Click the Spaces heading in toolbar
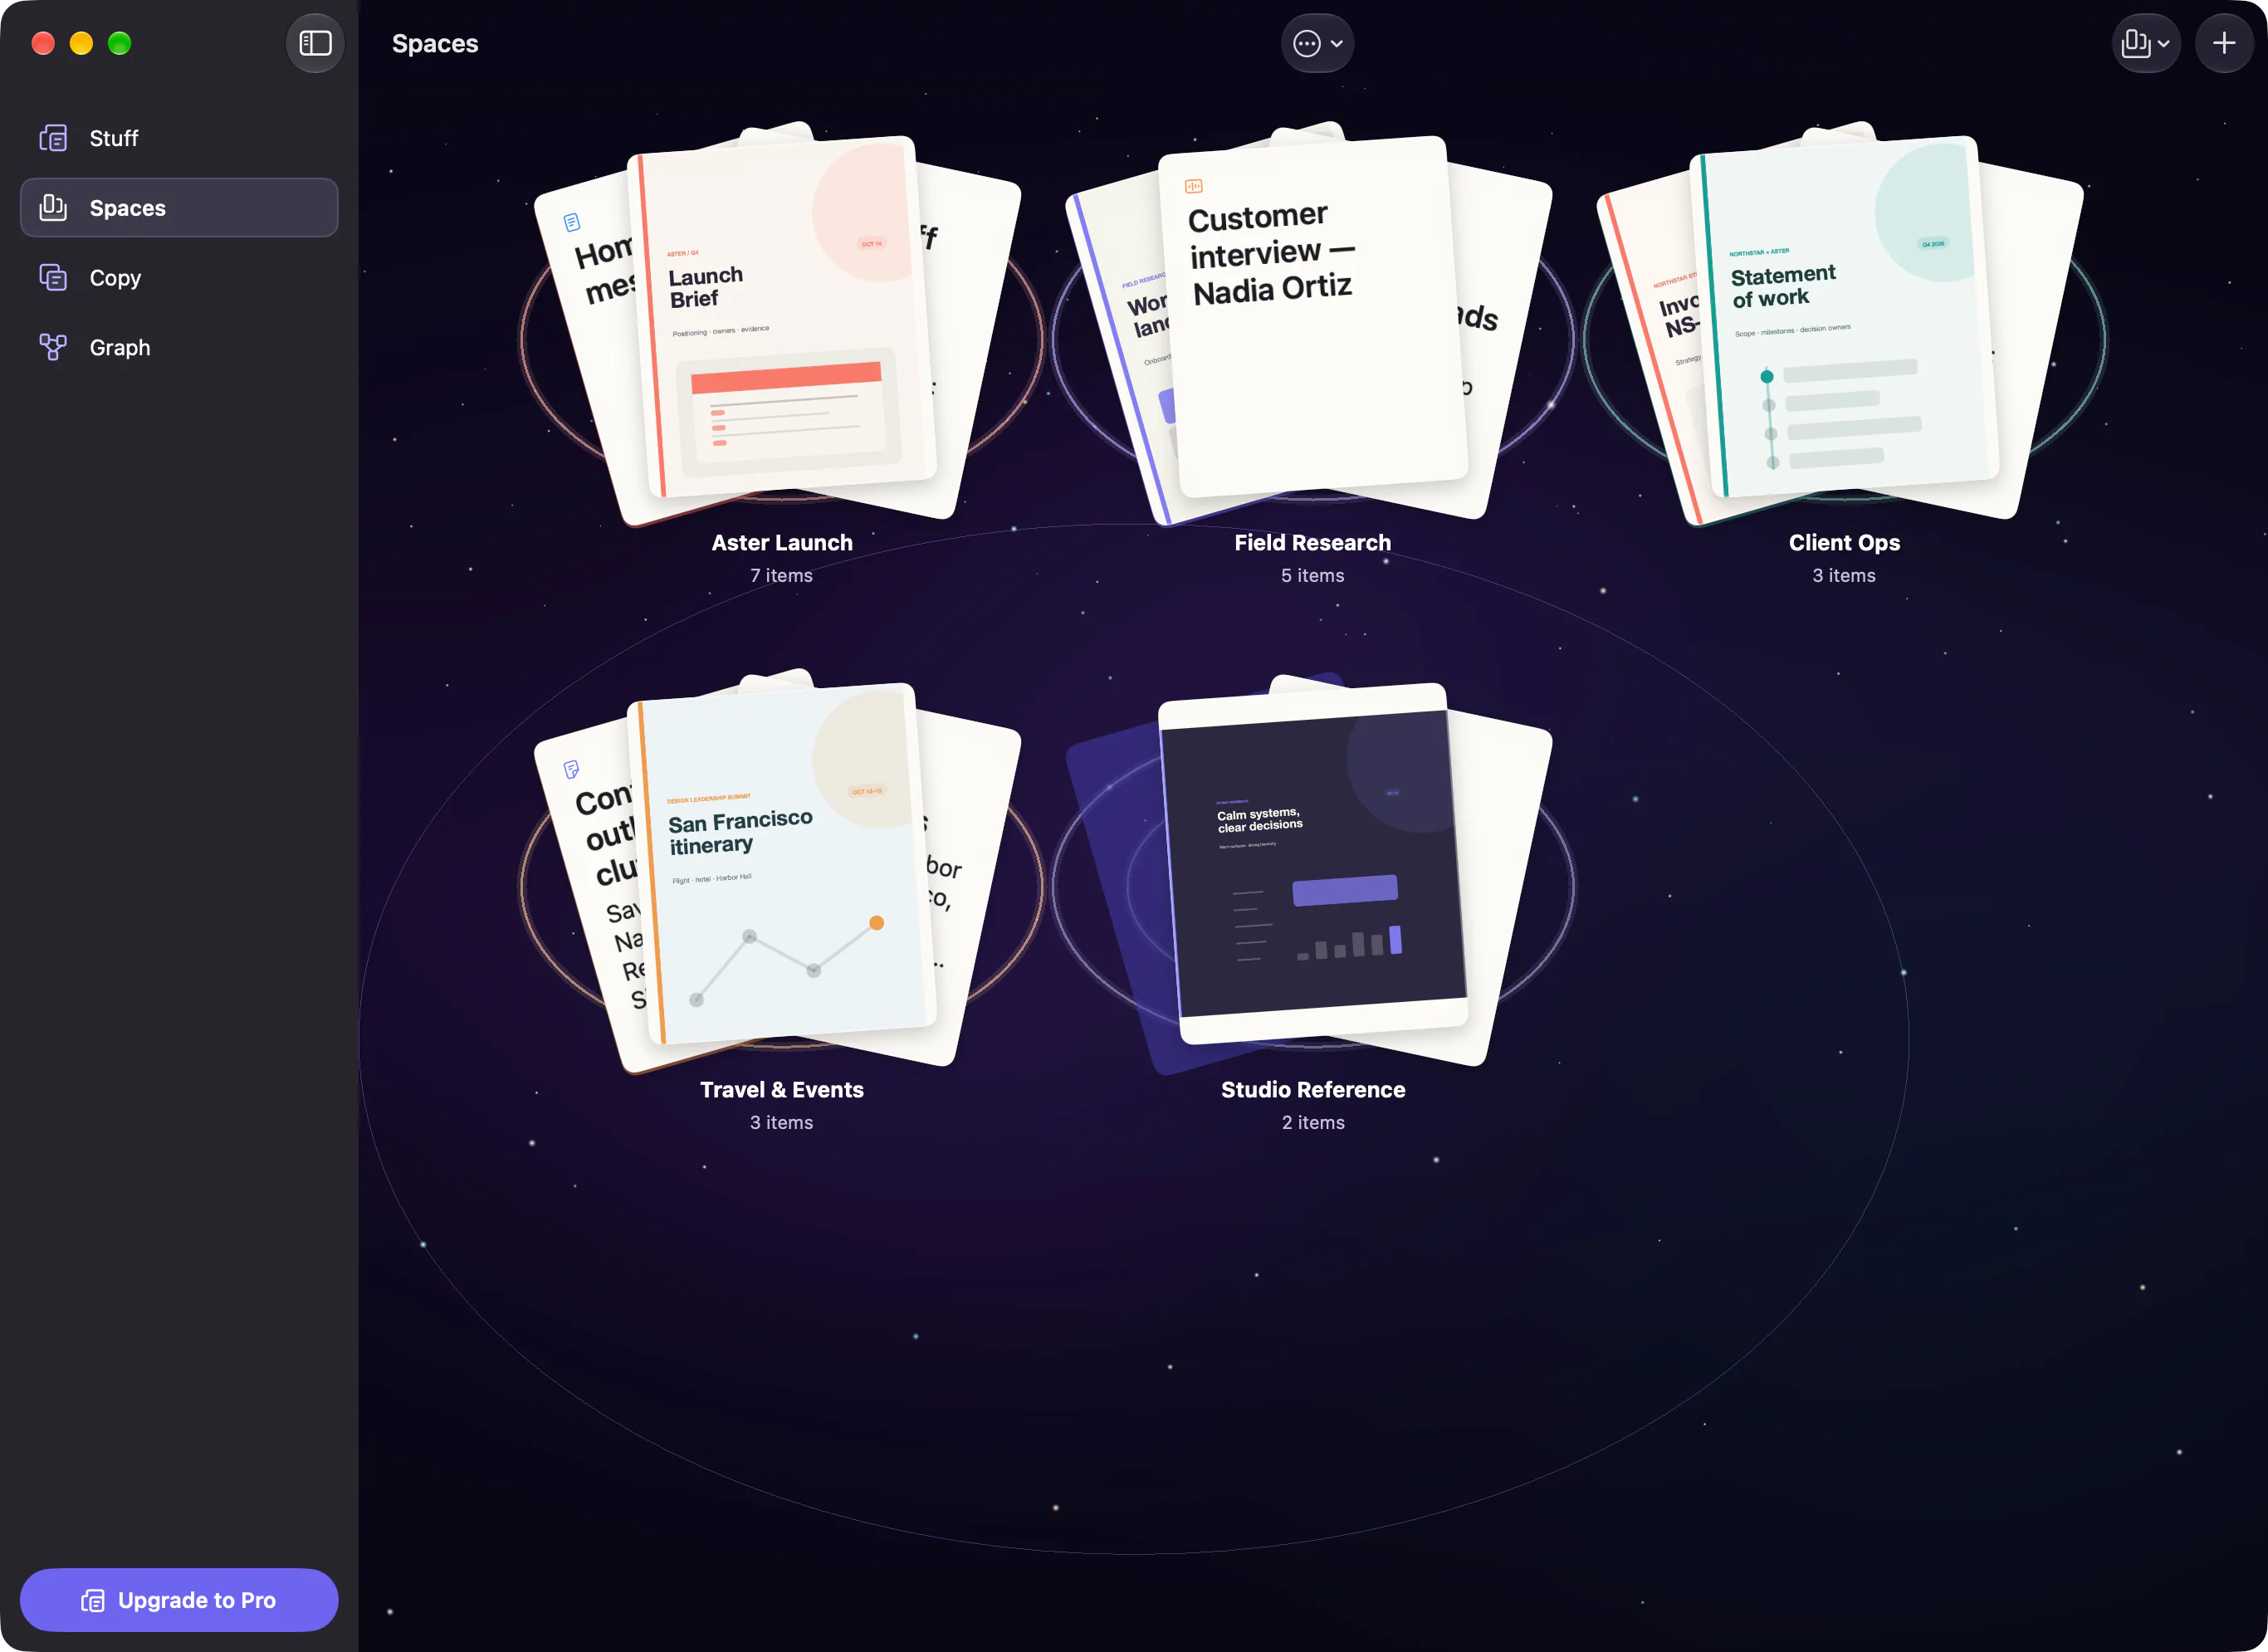Image resolution: width=2268 pixels, height=1652 pixels. pos(435,43)
